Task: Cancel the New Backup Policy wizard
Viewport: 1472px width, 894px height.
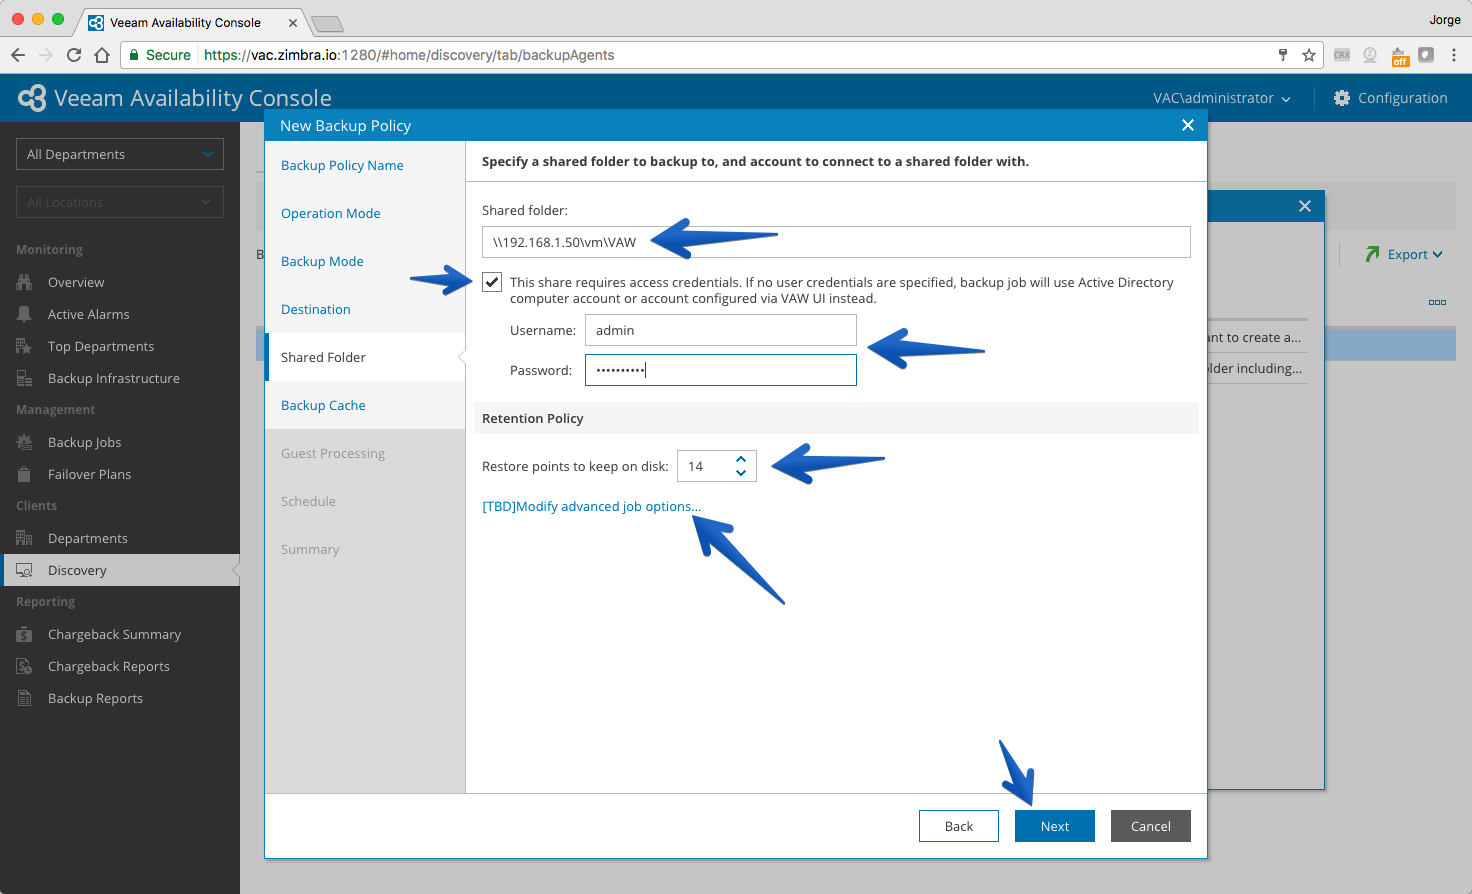Action: [x=1151, y=826]
